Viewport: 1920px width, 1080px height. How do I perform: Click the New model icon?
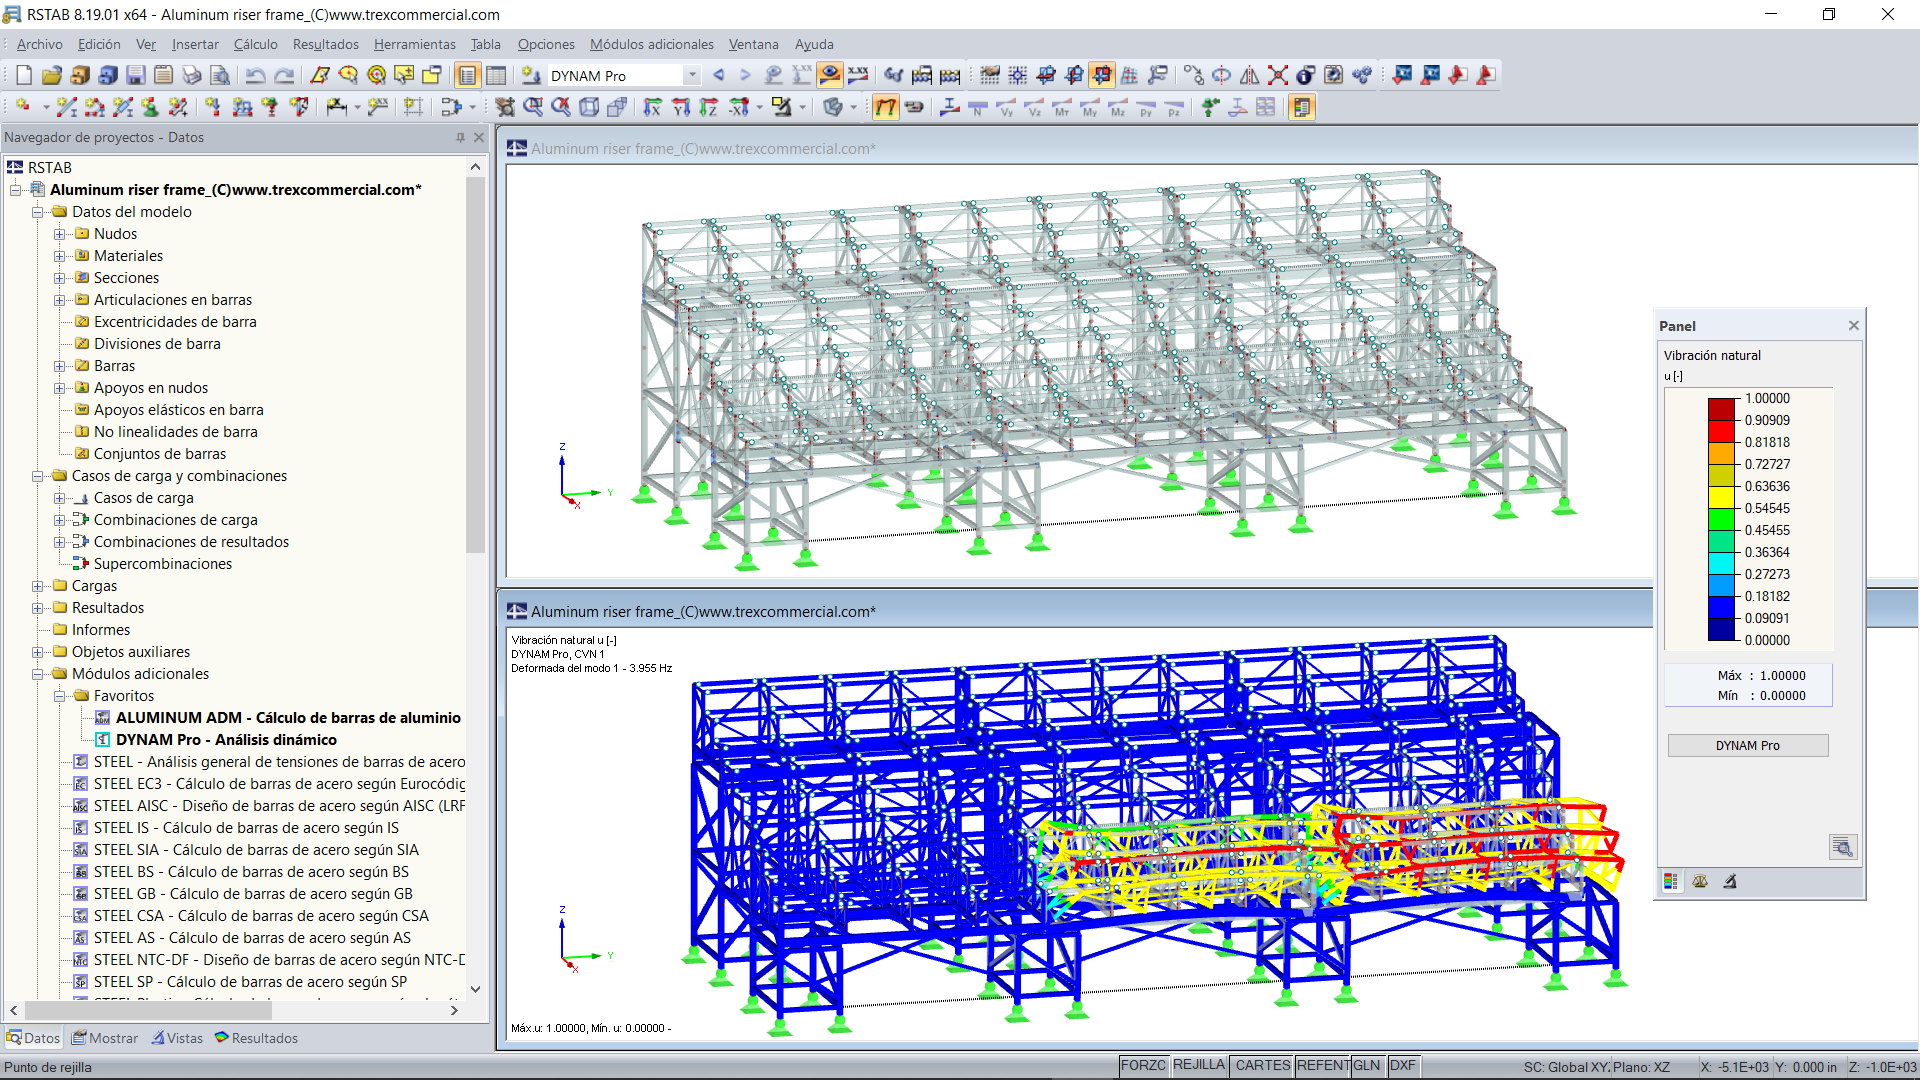pos(24,75)
